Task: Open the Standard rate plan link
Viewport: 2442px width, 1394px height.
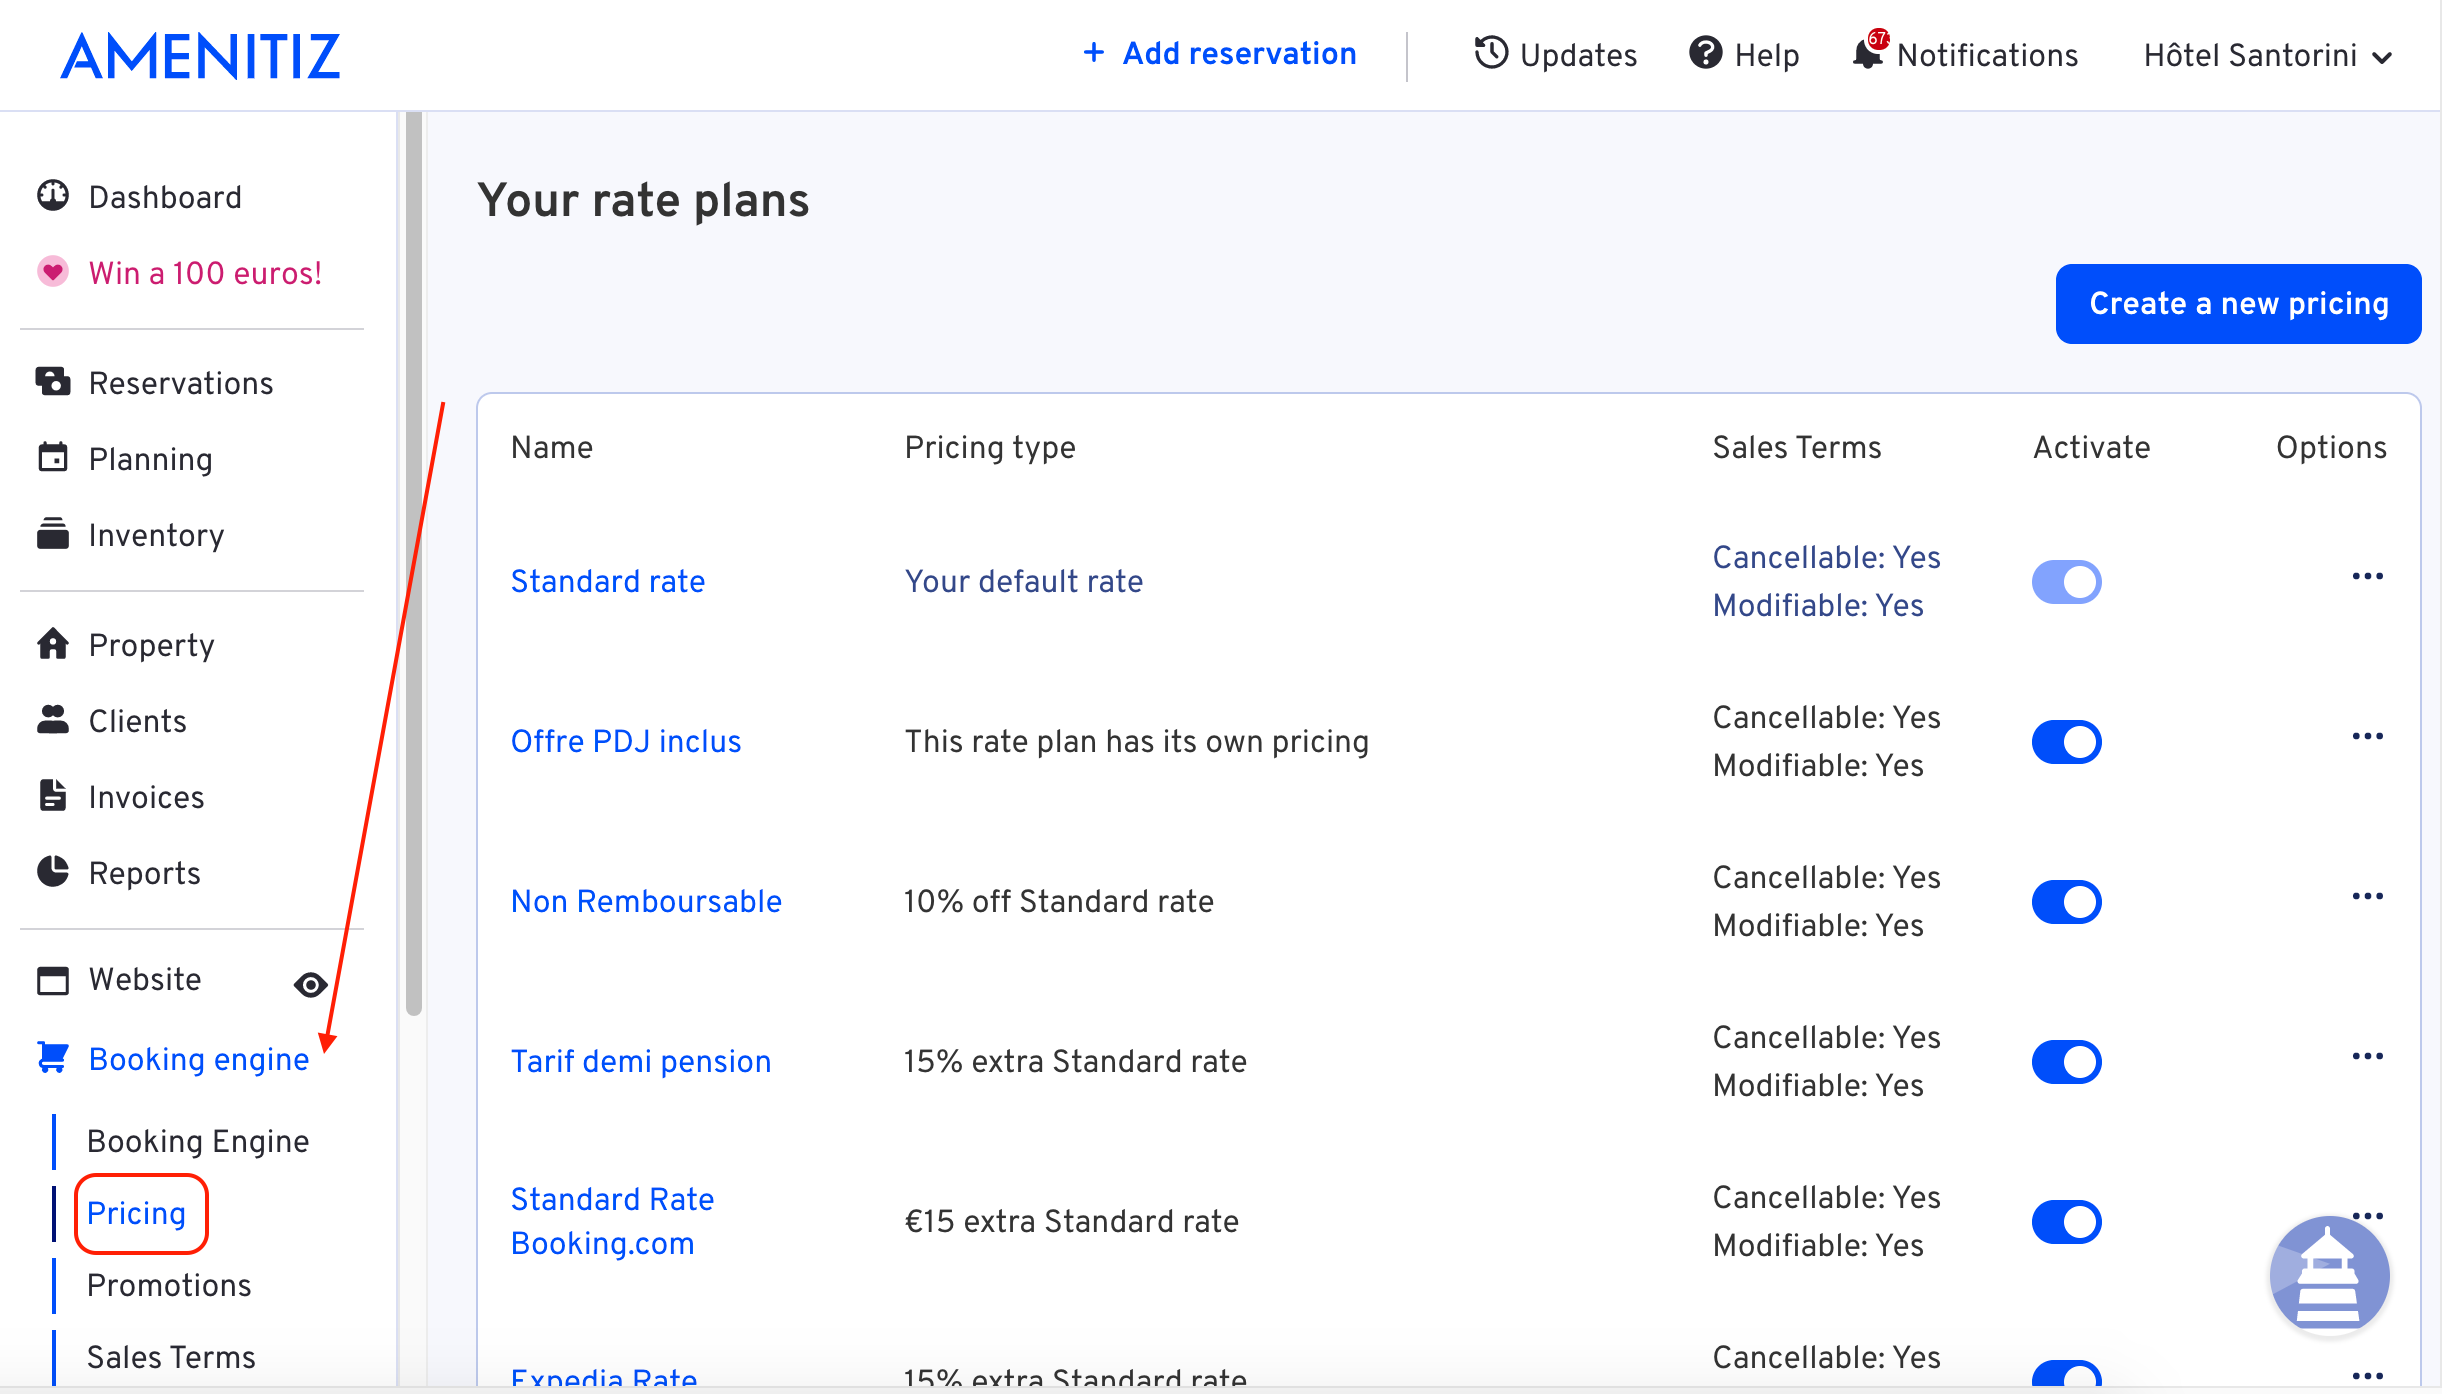Action: [608, 581]
